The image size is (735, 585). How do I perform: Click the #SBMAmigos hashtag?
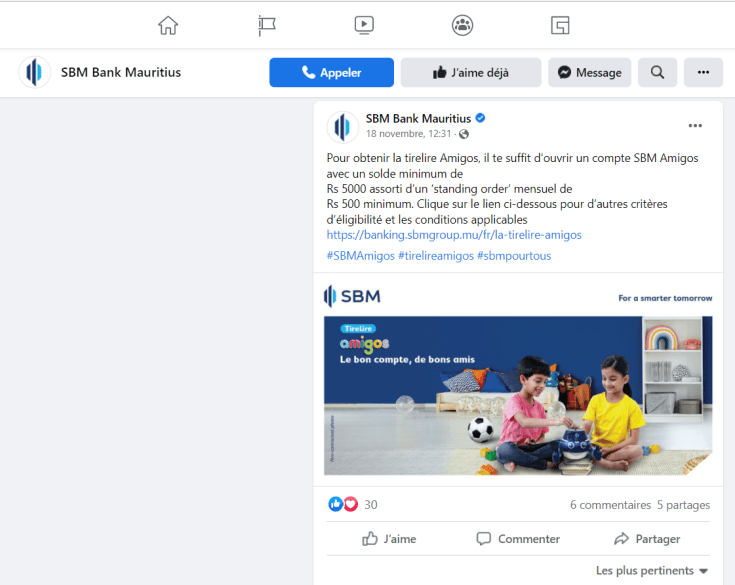point(360,256)
